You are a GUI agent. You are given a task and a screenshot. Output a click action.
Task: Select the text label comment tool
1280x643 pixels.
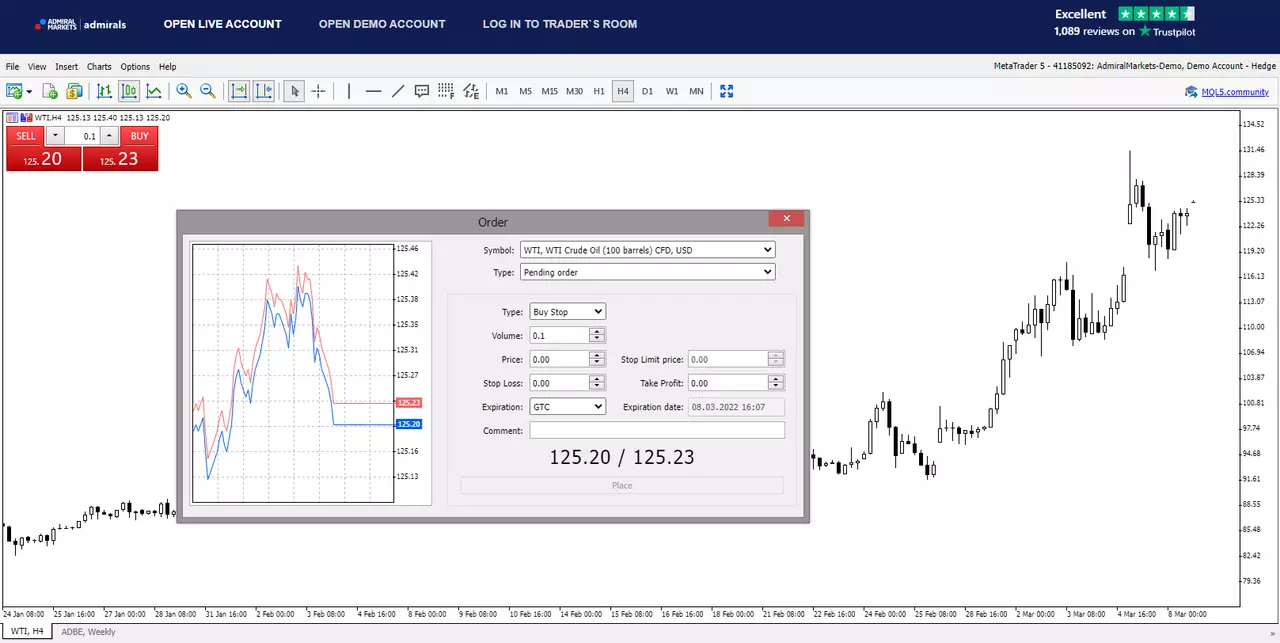pos(422,91)
